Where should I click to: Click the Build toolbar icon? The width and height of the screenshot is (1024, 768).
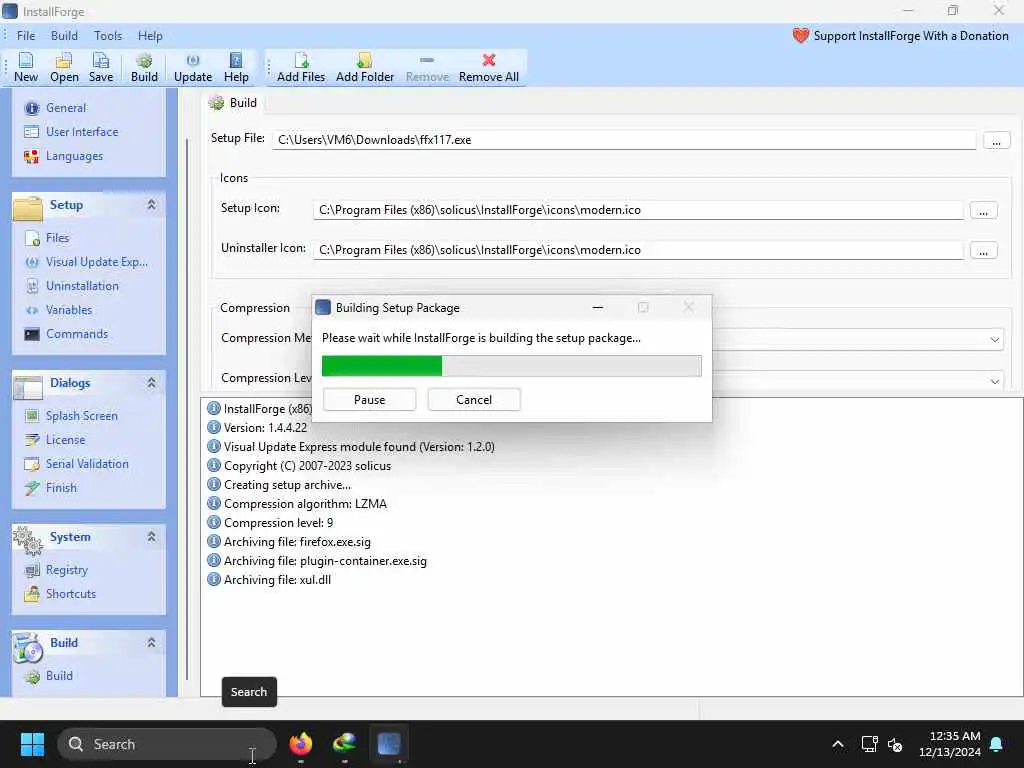coord(144,67)
